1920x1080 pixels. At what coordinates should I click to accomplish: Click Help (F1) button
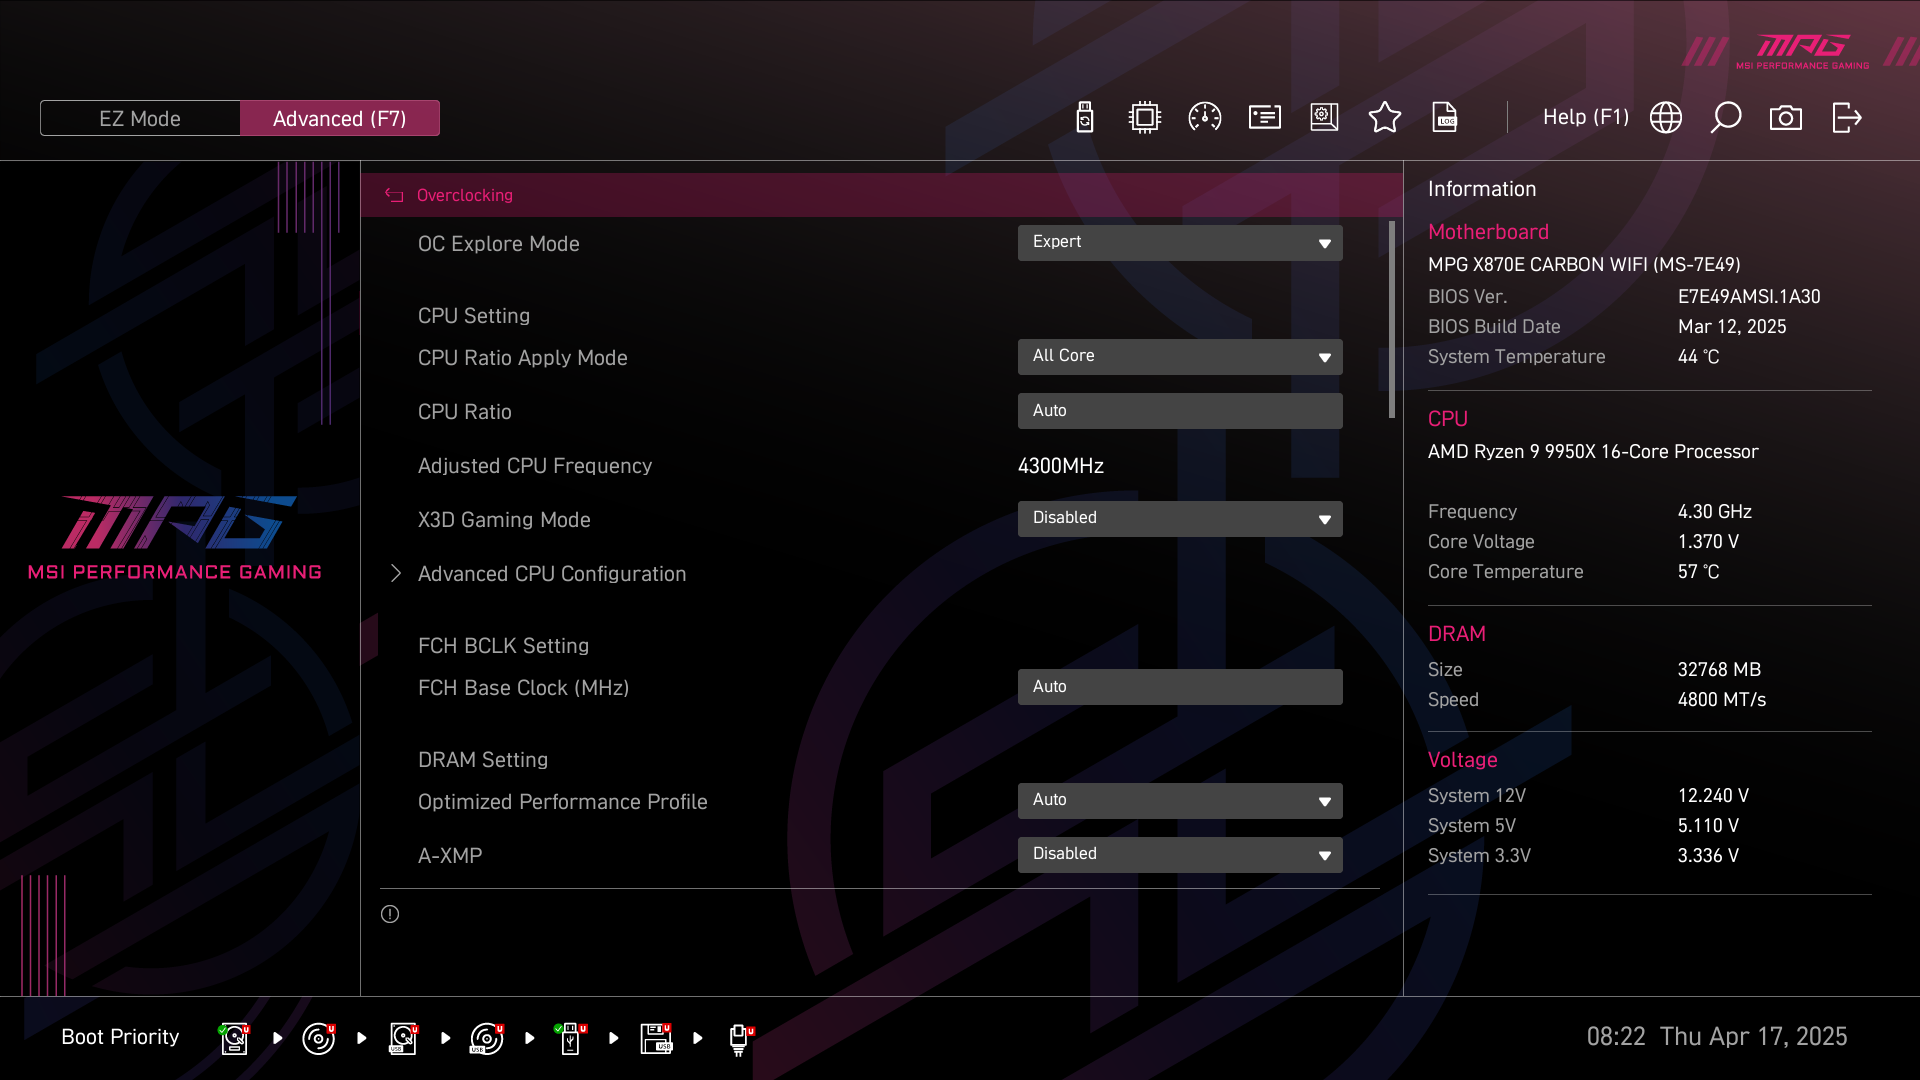click(1585, 118)
